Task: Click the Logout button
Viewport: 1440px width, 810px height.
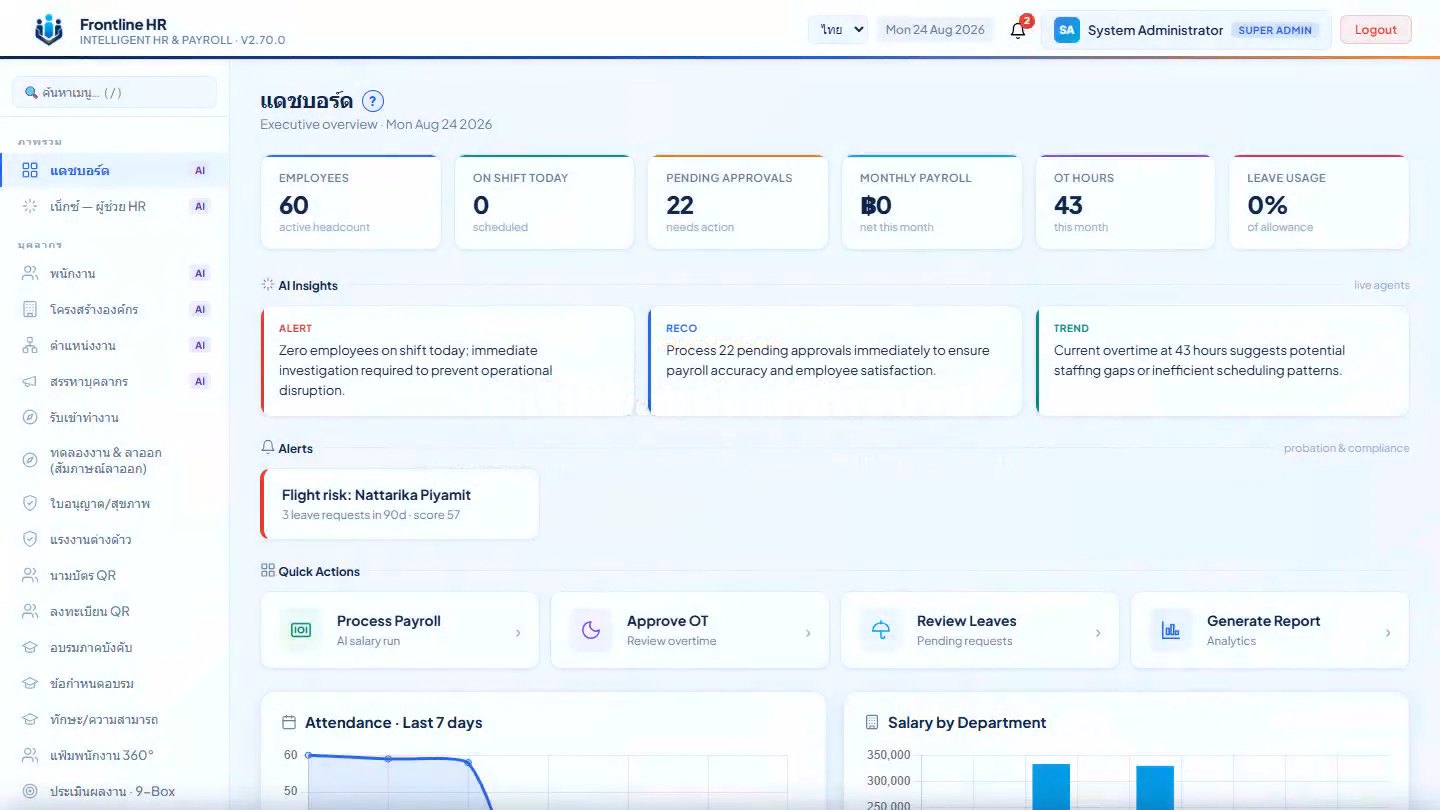Action: click(1375, 30)
